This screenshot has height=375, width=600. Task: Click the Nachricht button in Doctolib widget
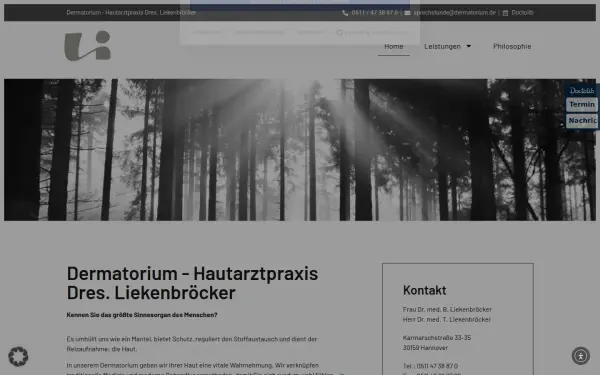click(582, 121)
